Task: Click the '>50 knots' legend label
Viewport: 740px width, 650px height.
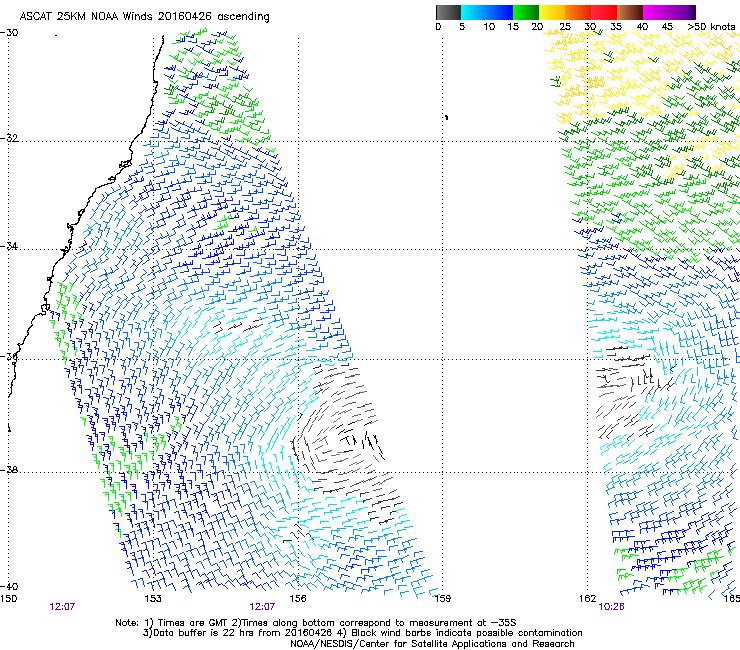Action: pyautogui.click(x=711, y=27)
